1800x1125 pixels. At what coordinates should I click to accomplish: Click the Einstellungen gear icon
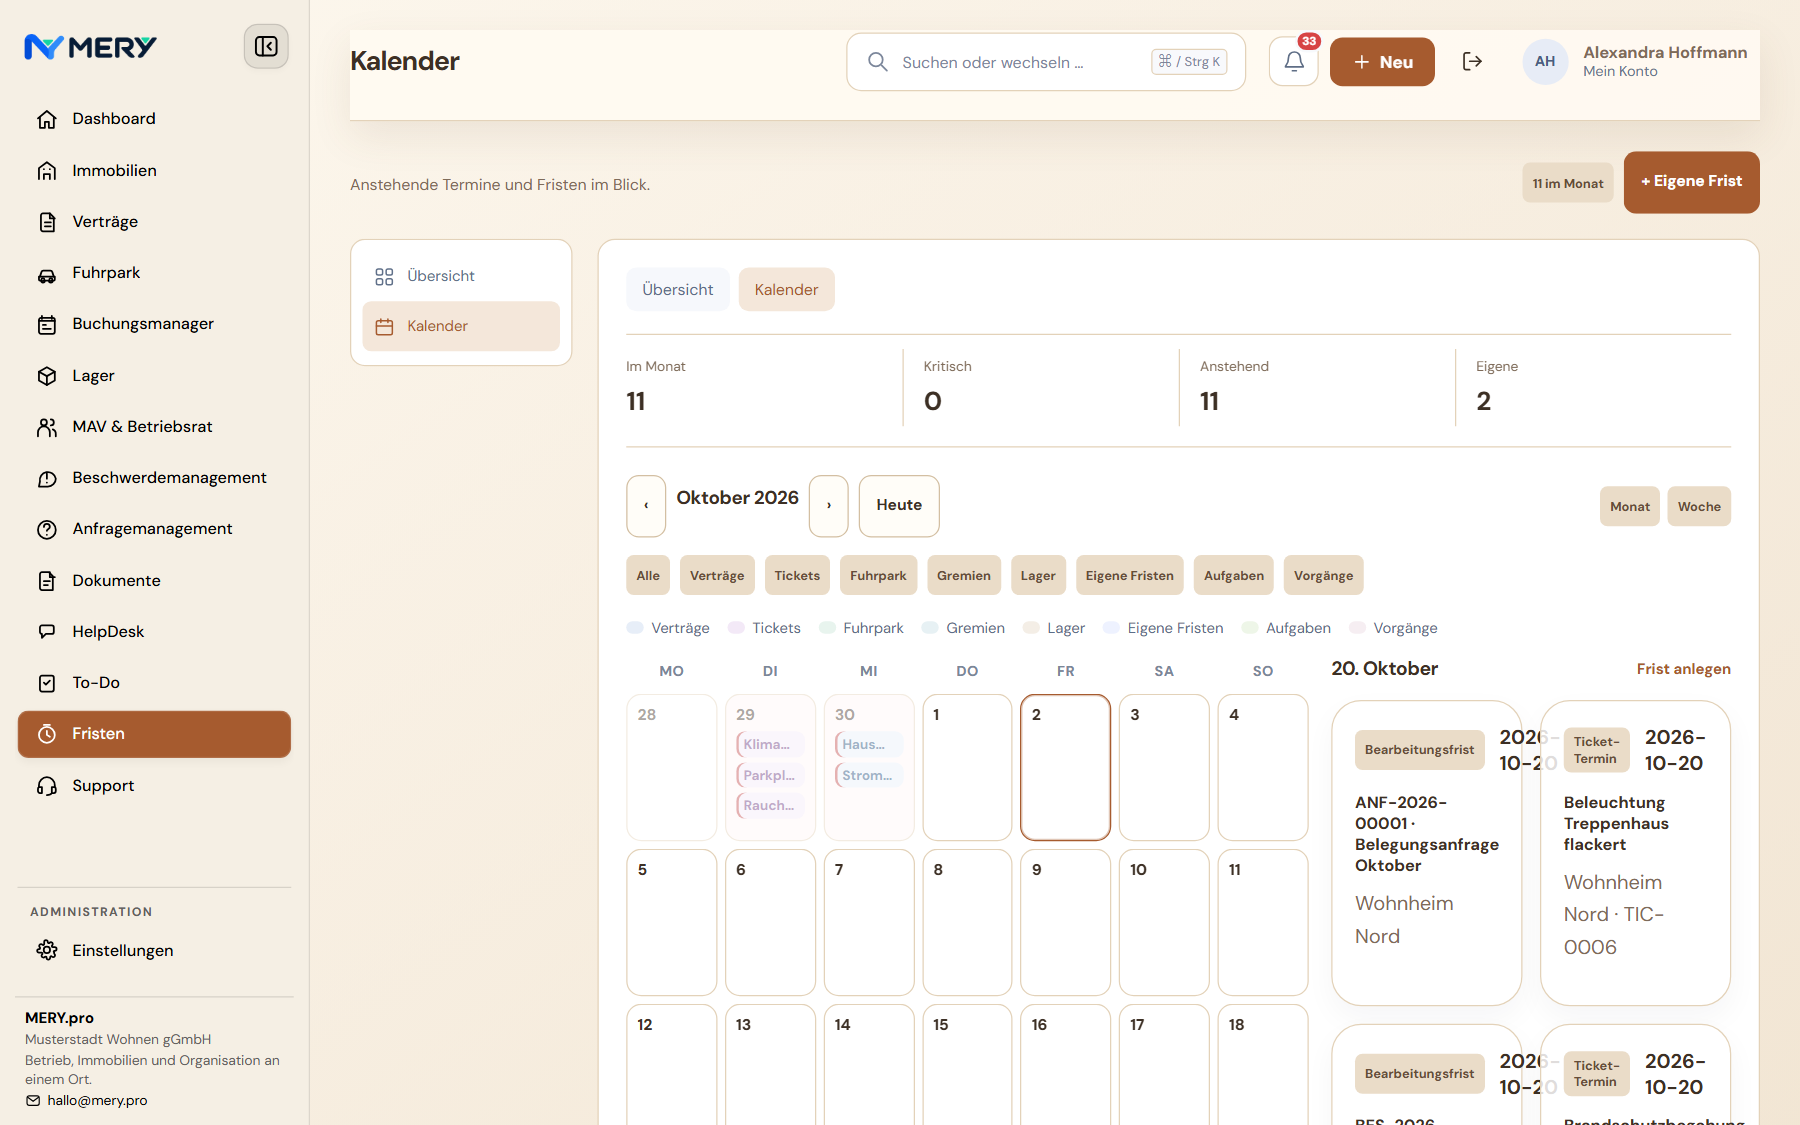pyautogui.click(x=47, y=950)
